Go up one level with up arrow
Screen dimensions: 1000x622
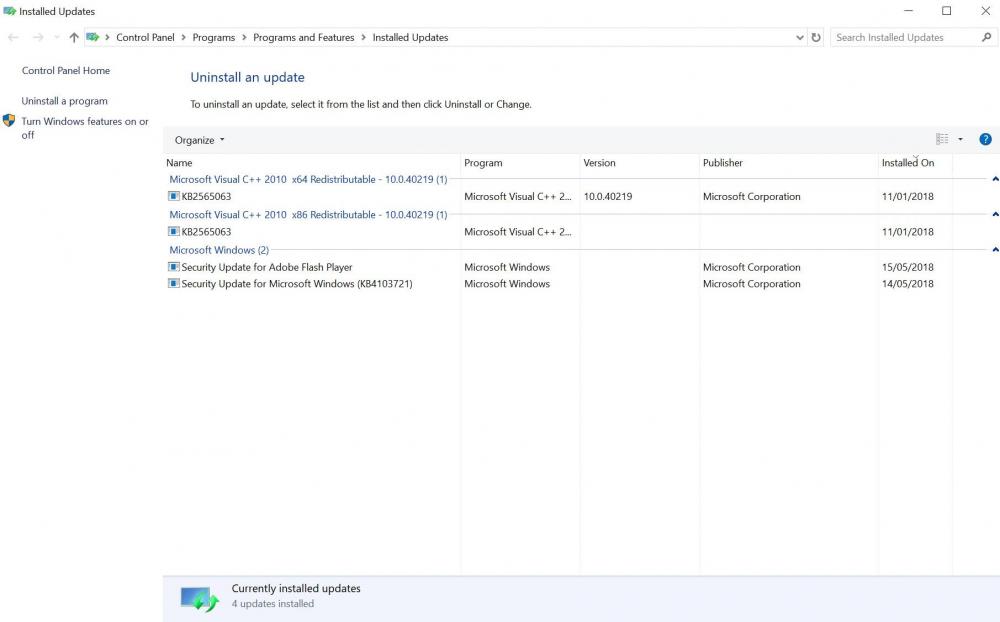pos(74,38)
